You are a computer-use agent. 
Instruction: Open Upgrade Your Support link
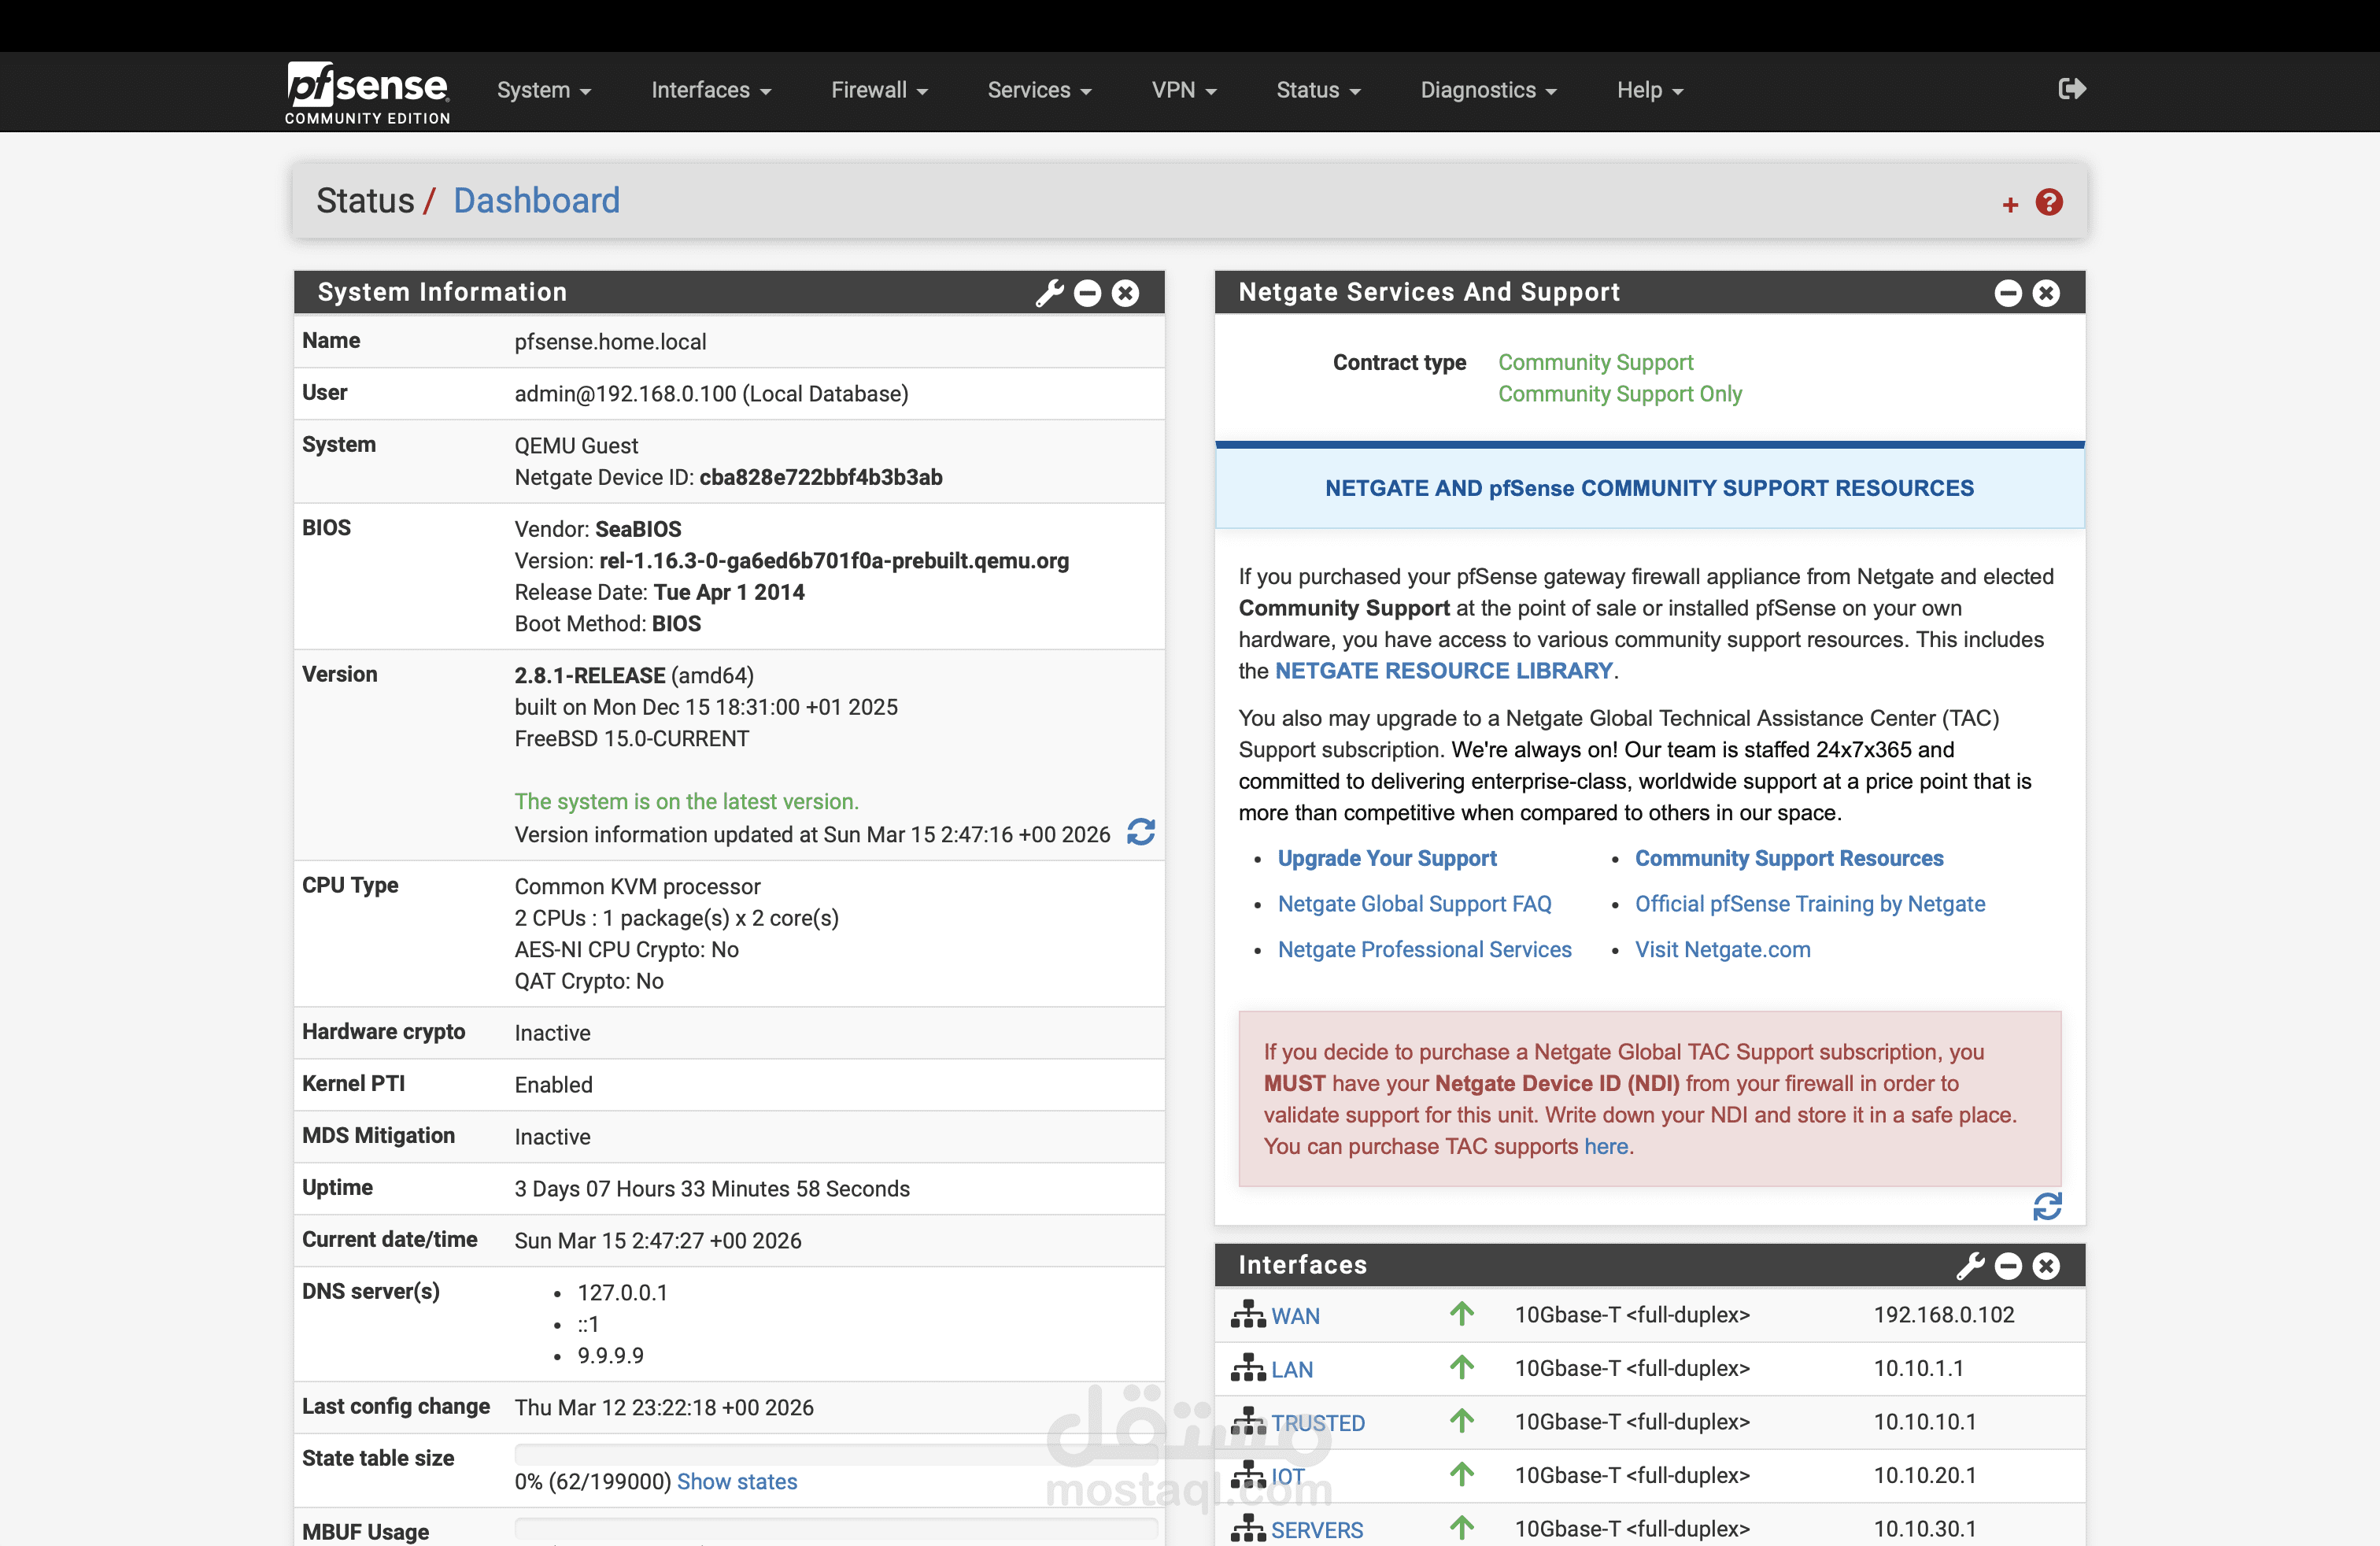click(1387, 858)
